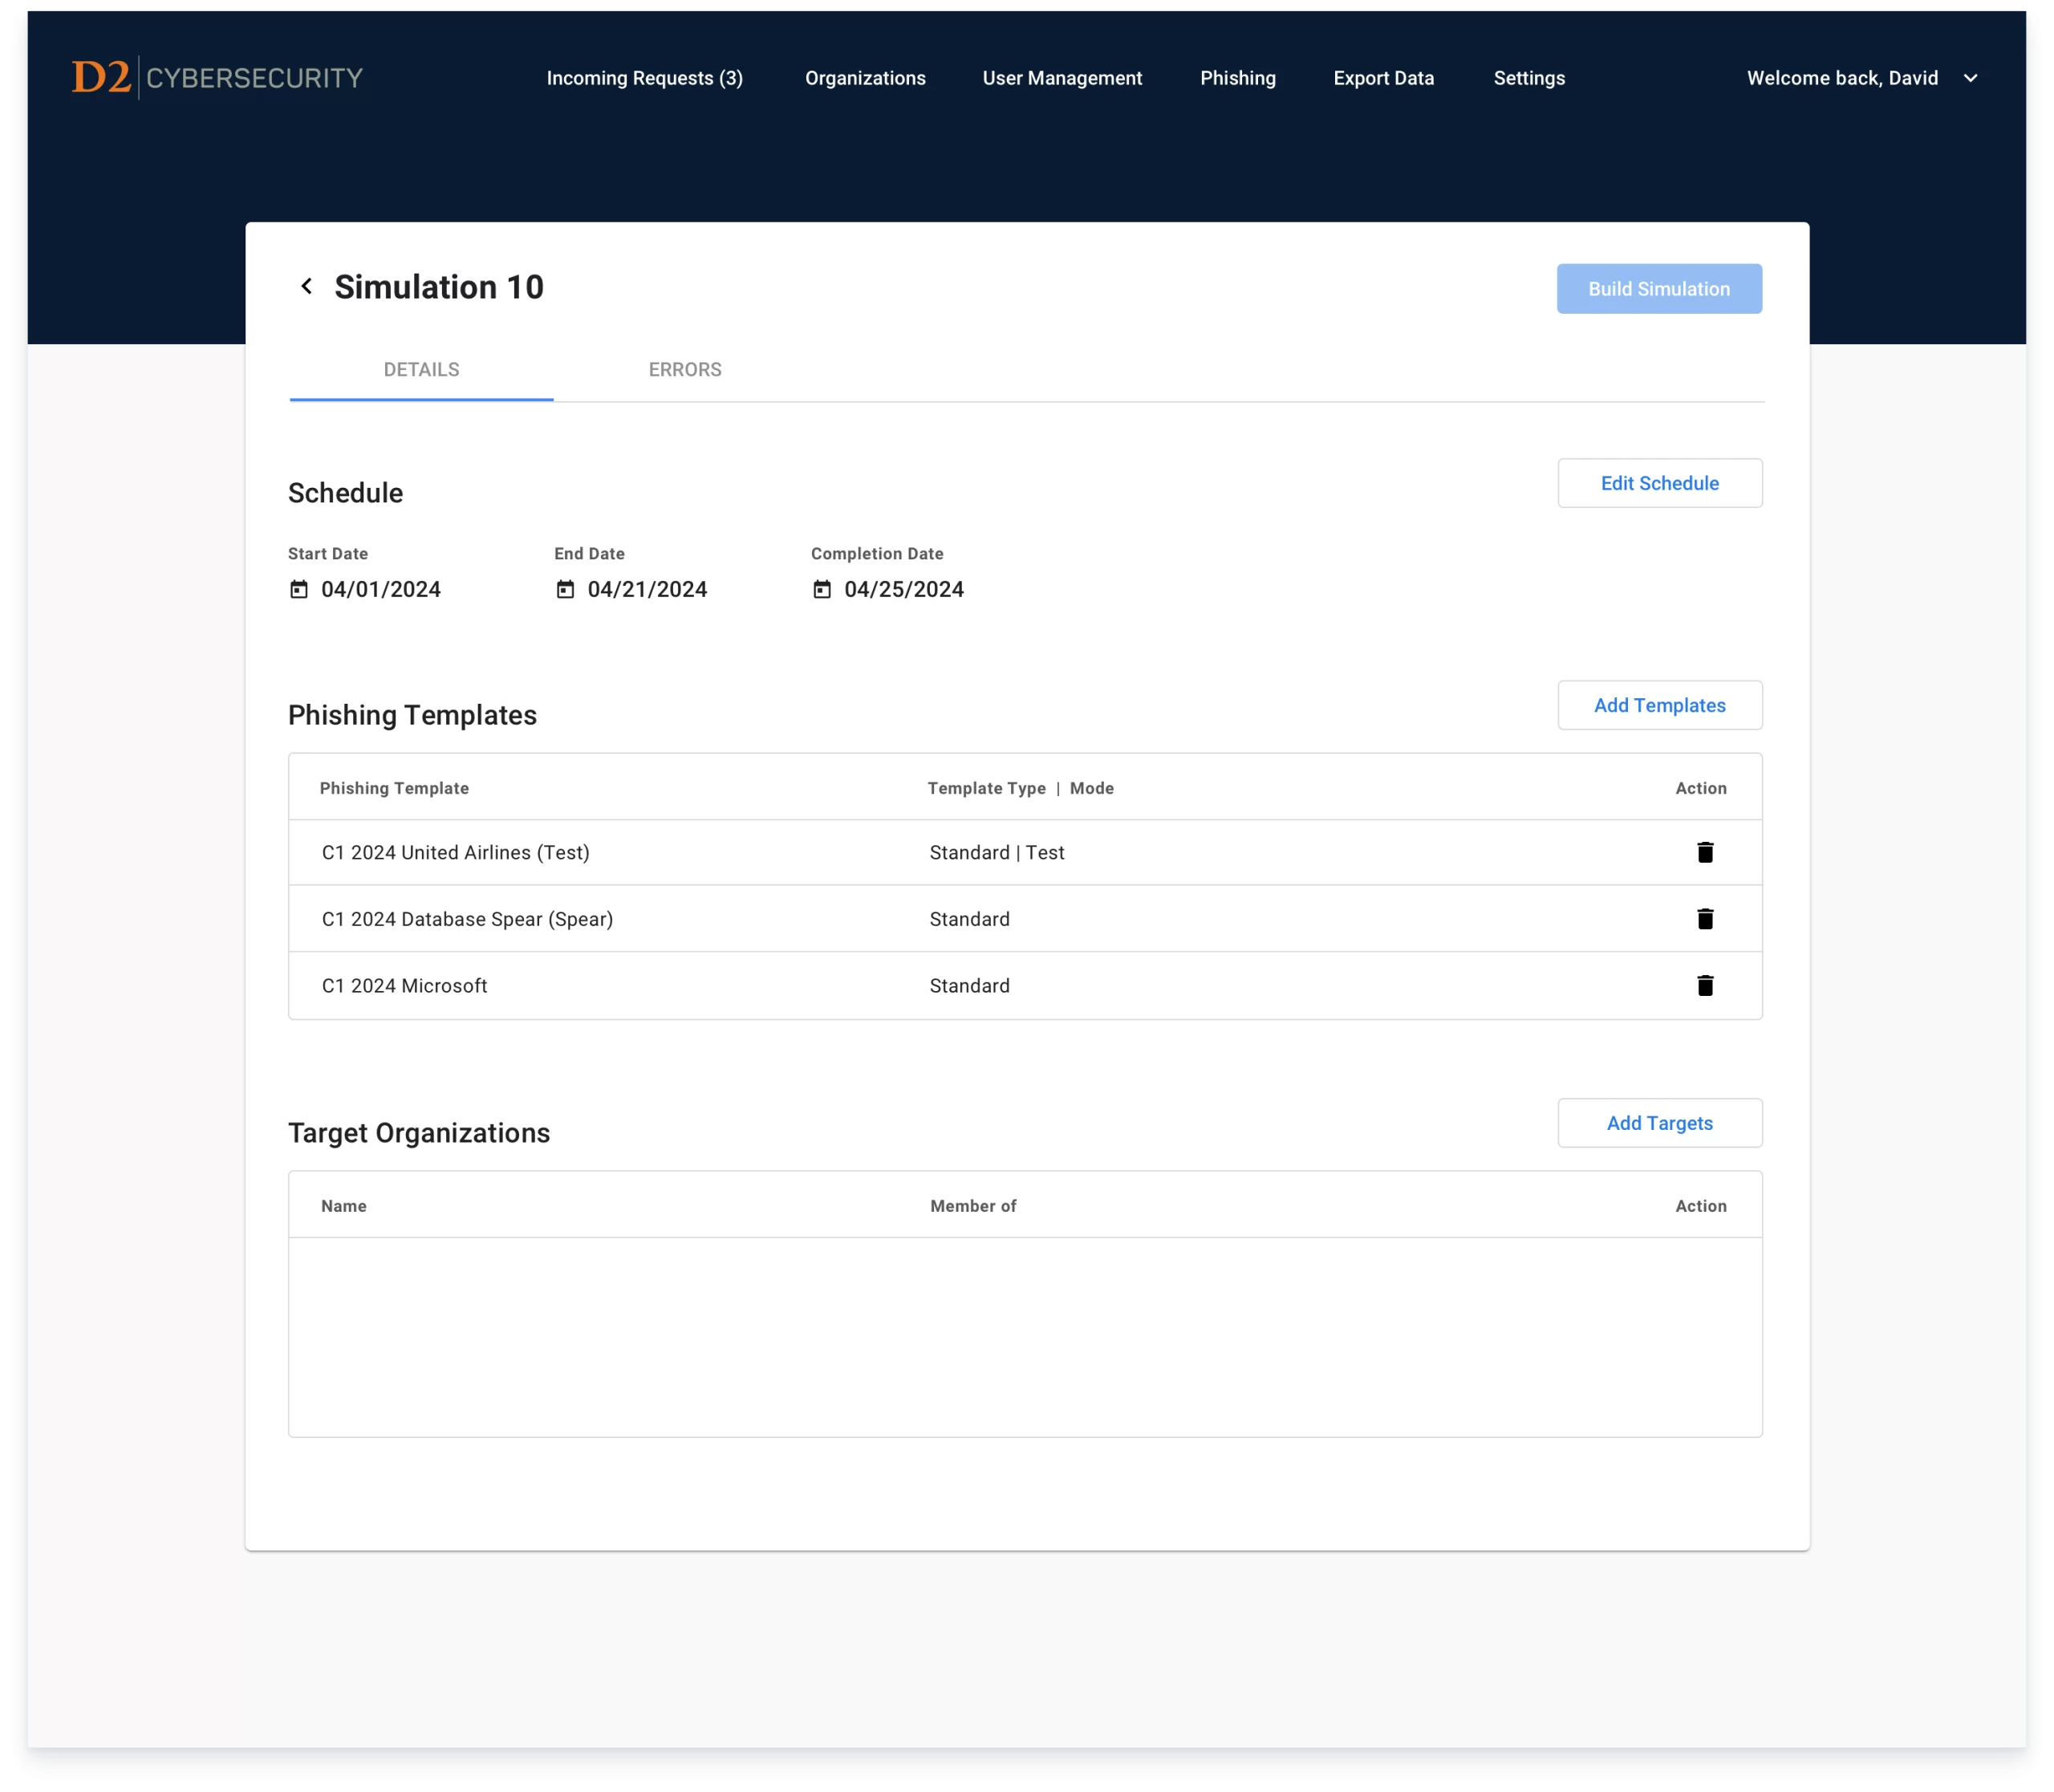Click the Template Type | Mode column header

click(1020, 788)
